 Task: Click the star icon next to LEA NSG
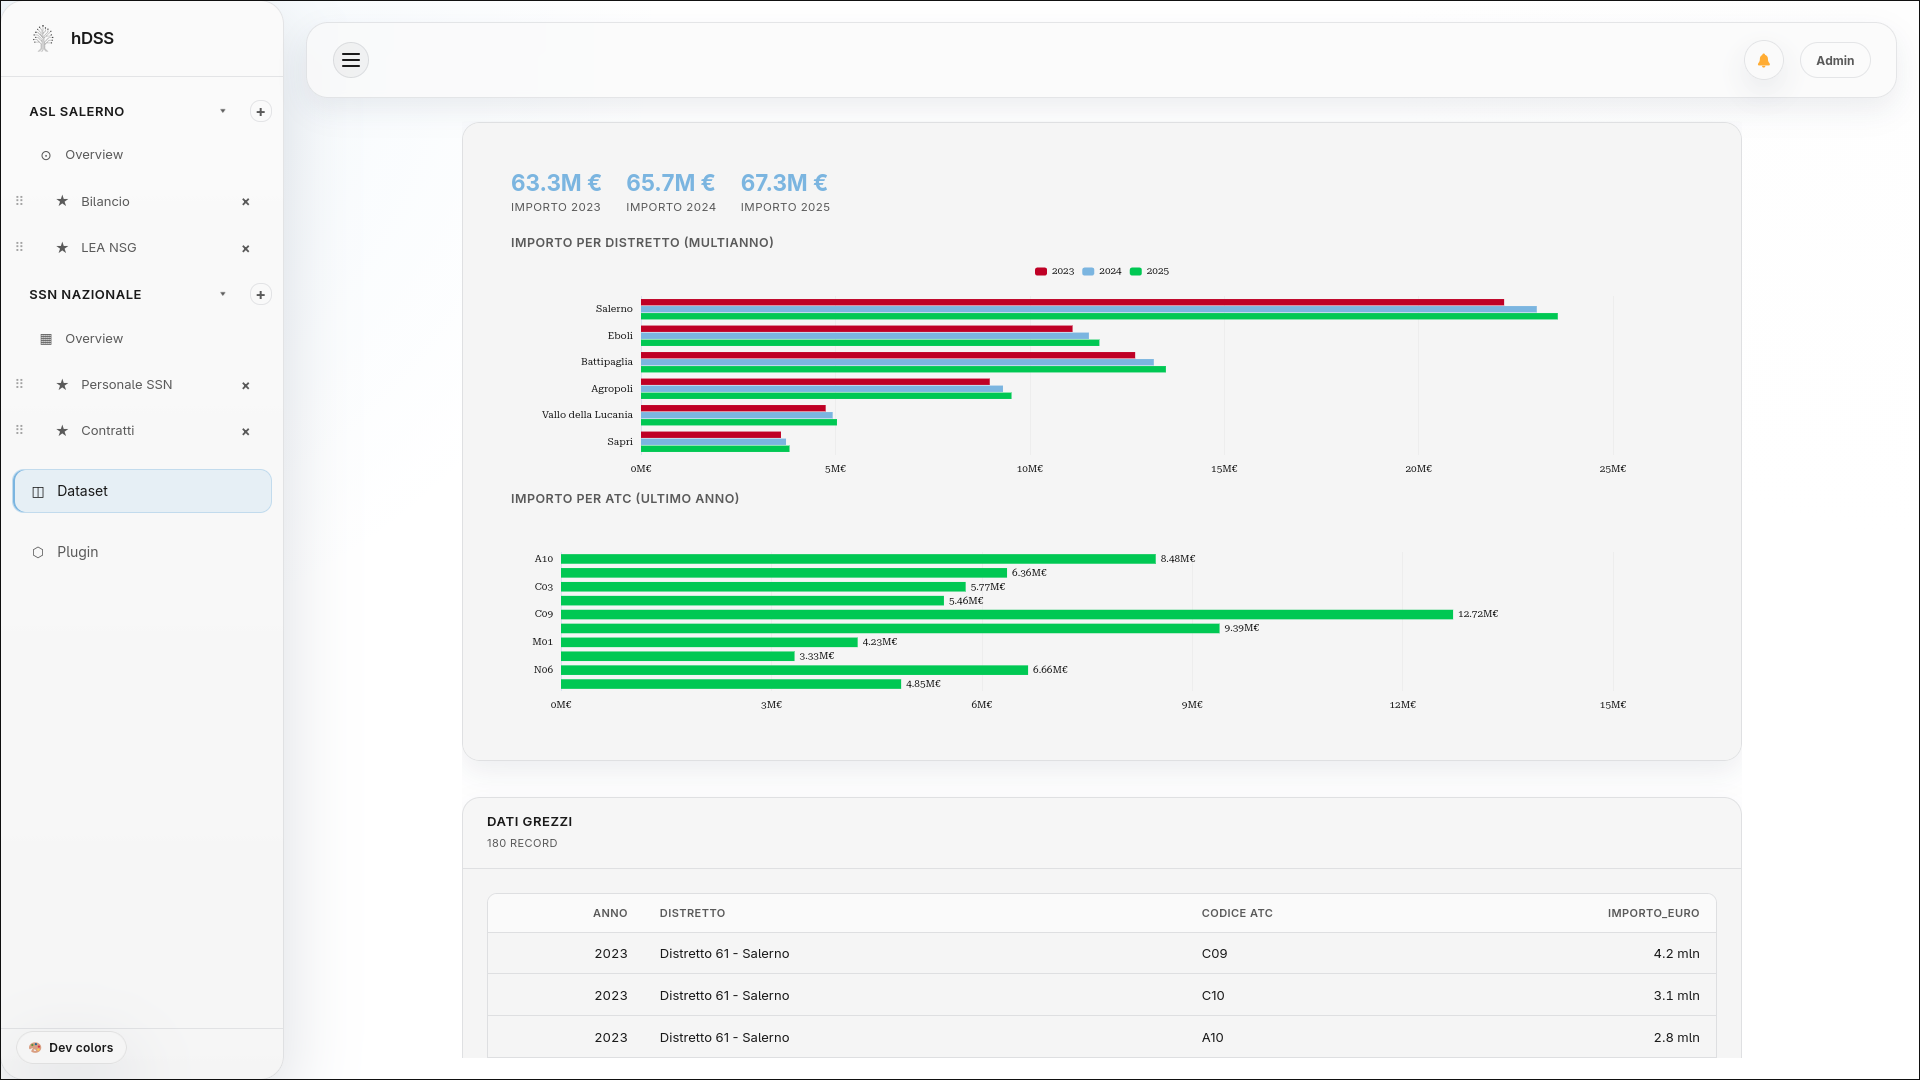[x=62, y=247]
